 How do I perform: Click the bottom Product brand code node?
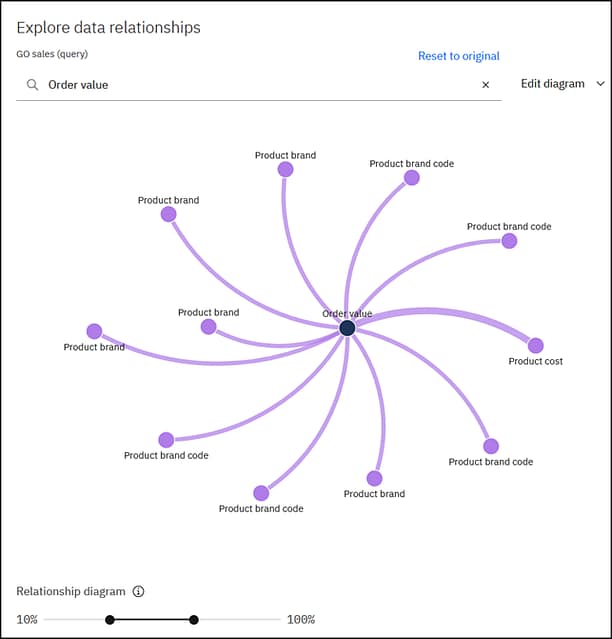click(x=261, y=493)
